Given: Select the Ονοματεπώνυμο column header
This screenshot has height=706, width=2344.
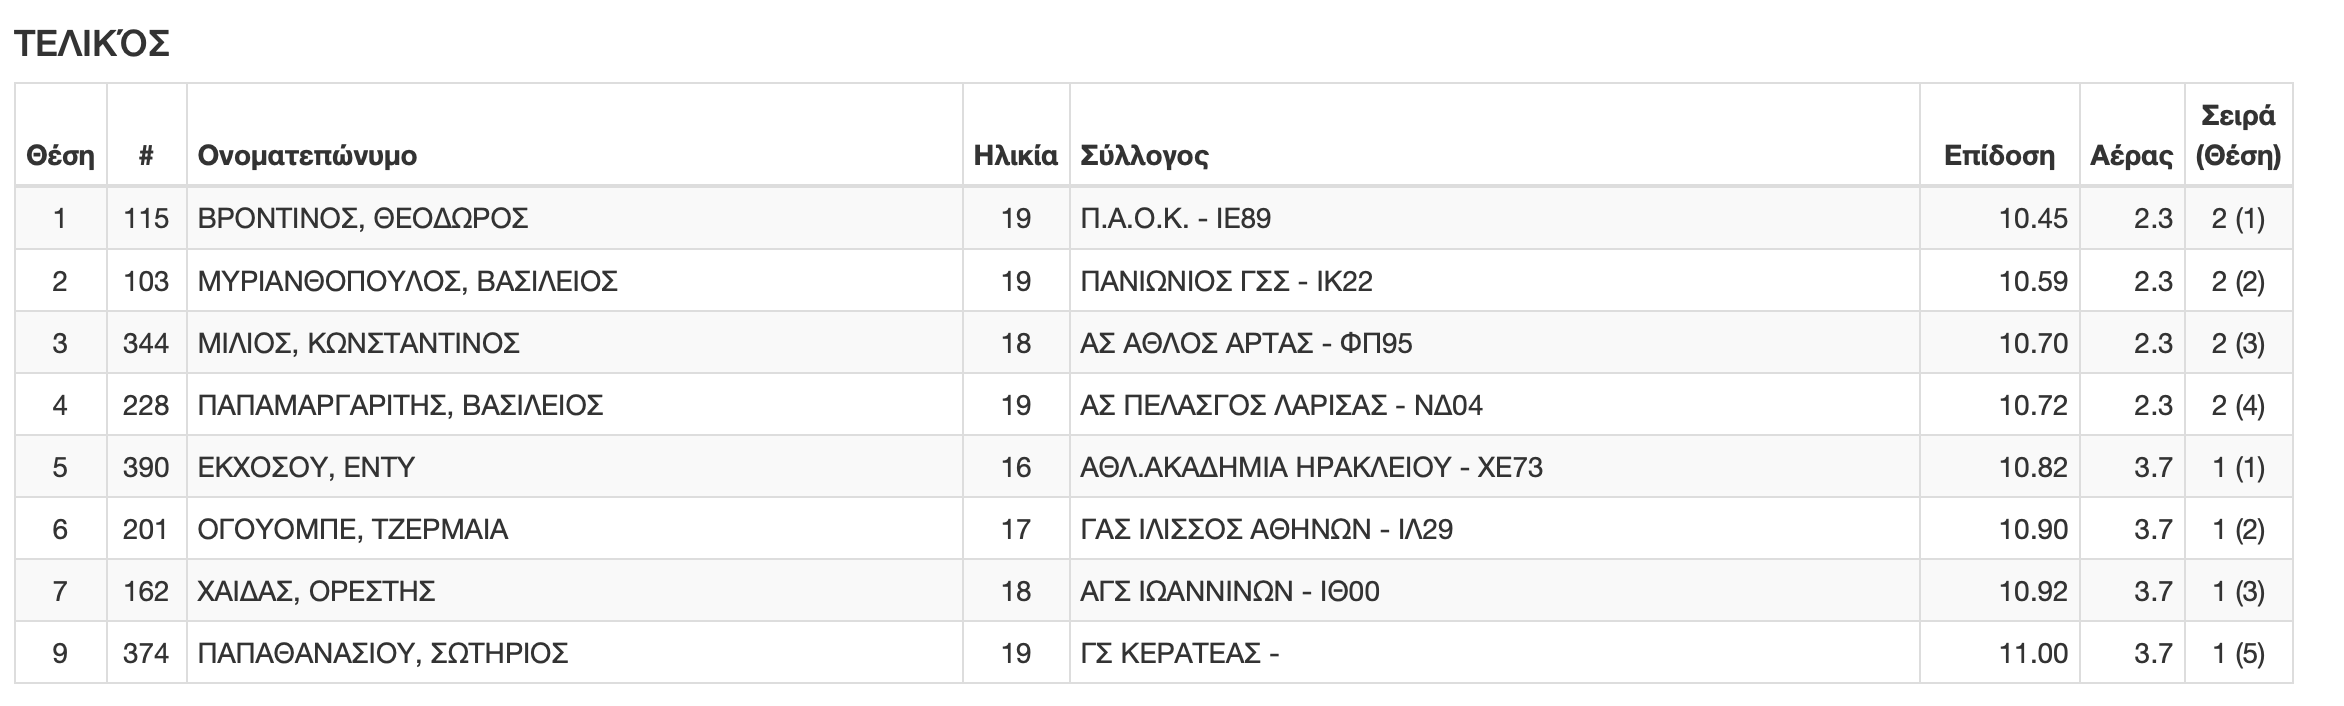Looking at the screenshot, I should coord(307,156).
